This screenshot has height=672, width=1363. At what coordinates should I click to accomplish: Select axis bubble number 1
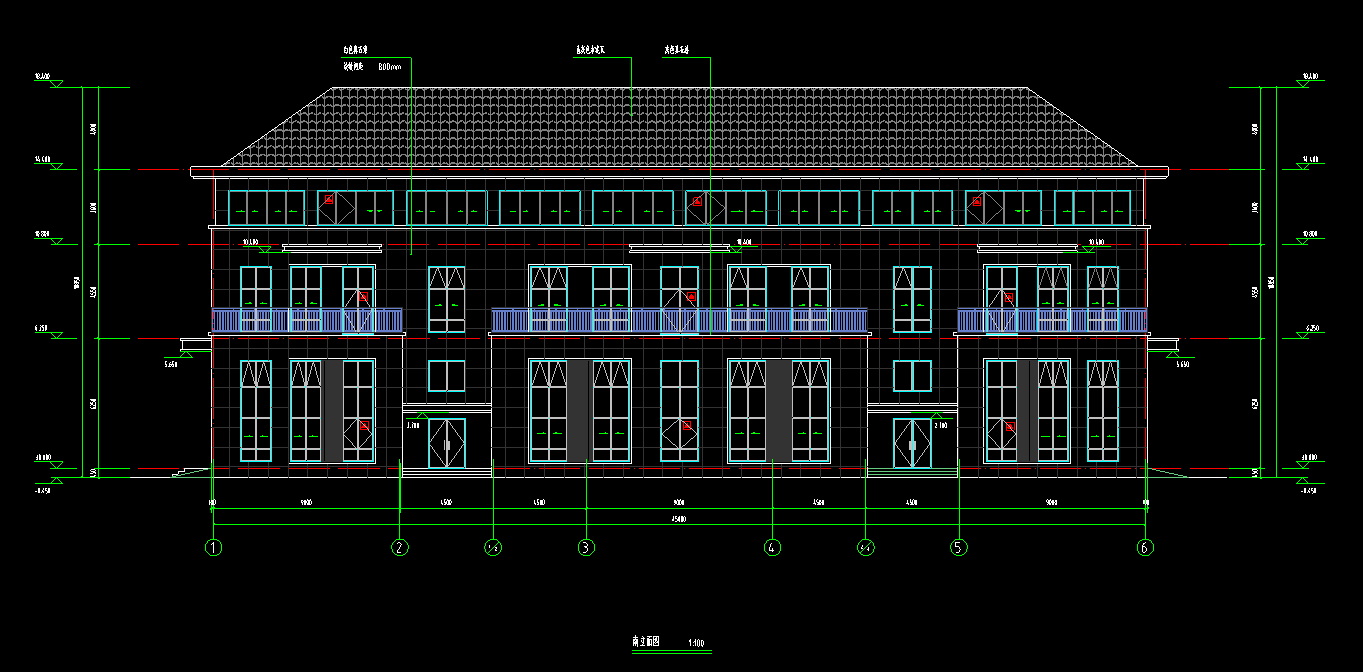pyautogui.click(x=212, y=547)
